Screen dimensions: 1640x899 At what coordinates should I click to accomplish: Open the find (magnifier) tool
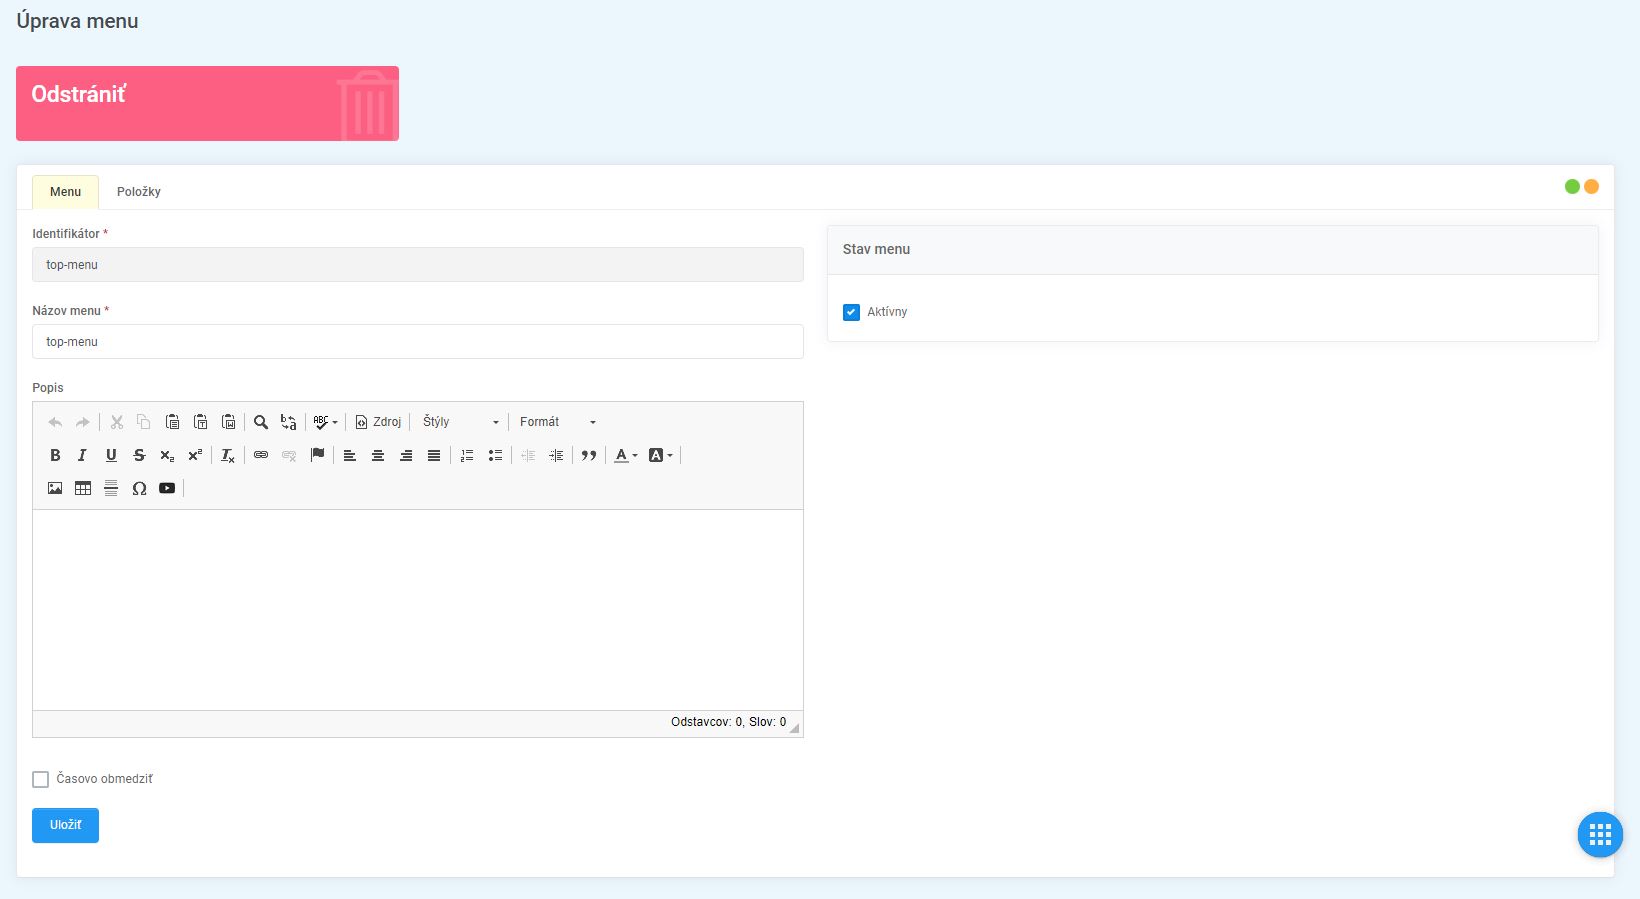pos(261,422)
